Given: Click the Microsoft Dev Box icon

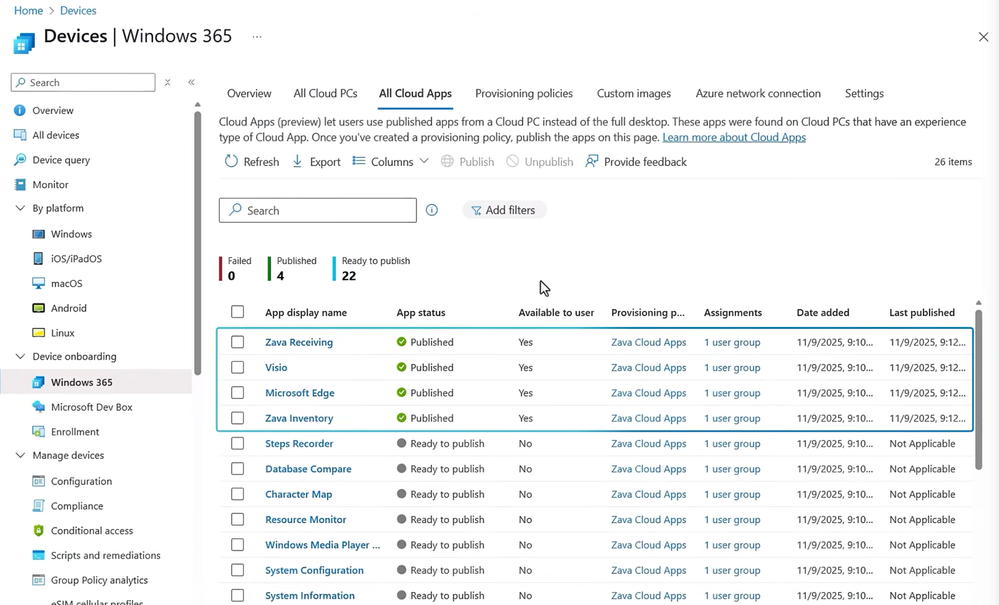Looking at the screenshot, I should point(39,407).
